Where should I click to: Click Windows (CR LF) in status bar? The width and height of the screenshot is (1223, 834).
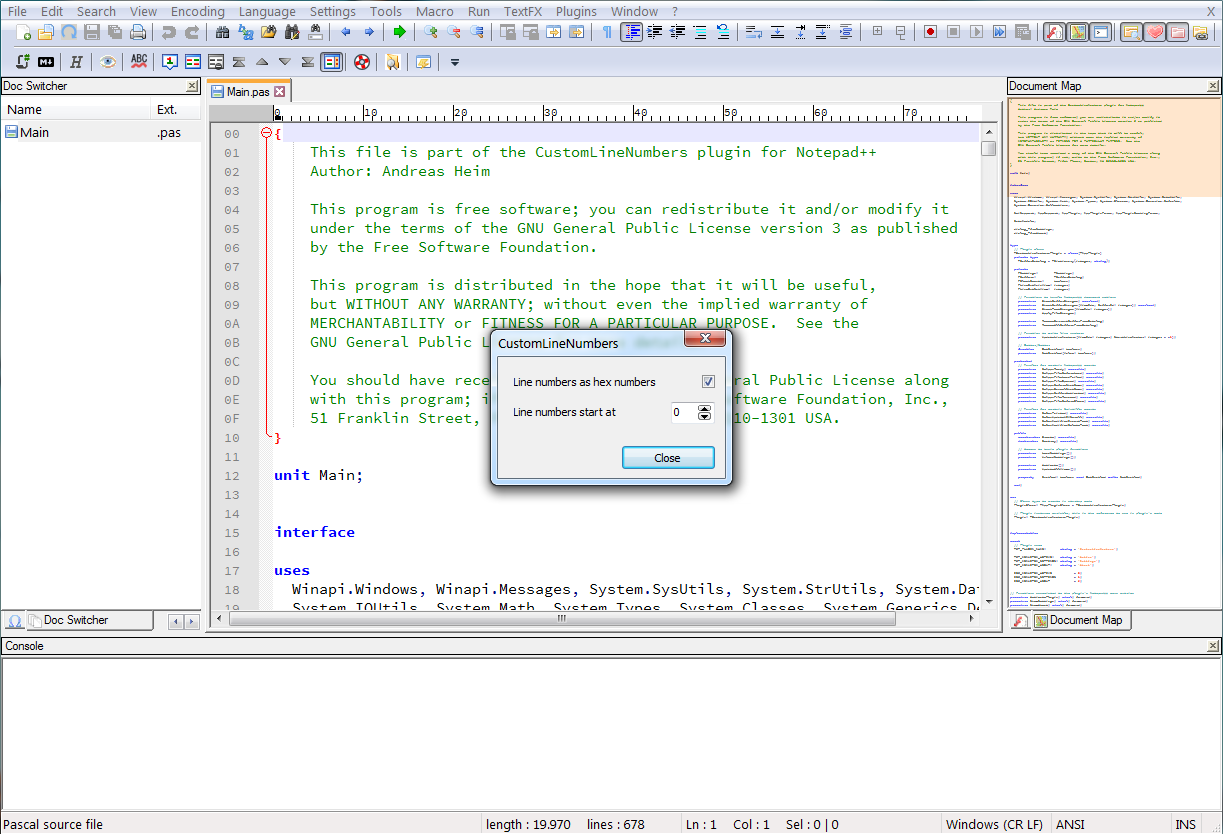point(995,825)
